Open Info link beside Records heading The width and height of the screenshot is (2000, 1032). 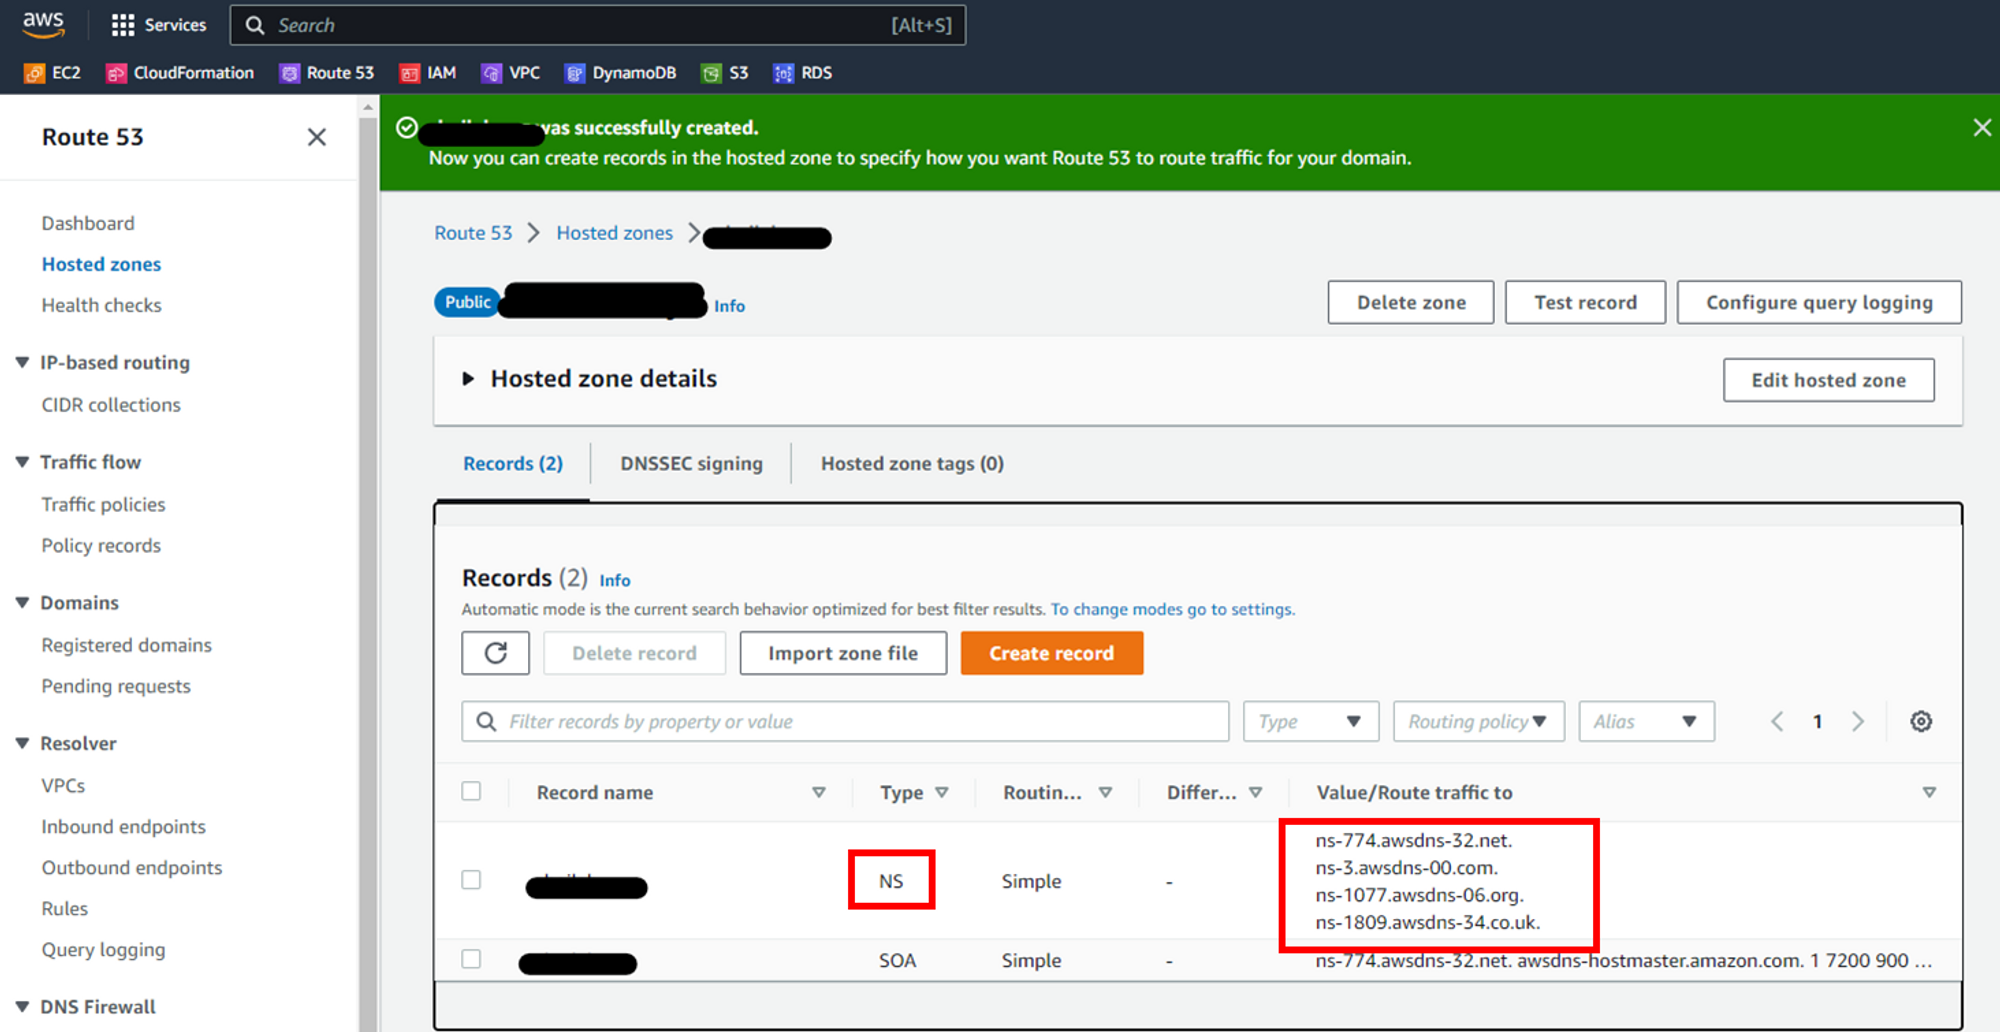click(x=615, y=580)
